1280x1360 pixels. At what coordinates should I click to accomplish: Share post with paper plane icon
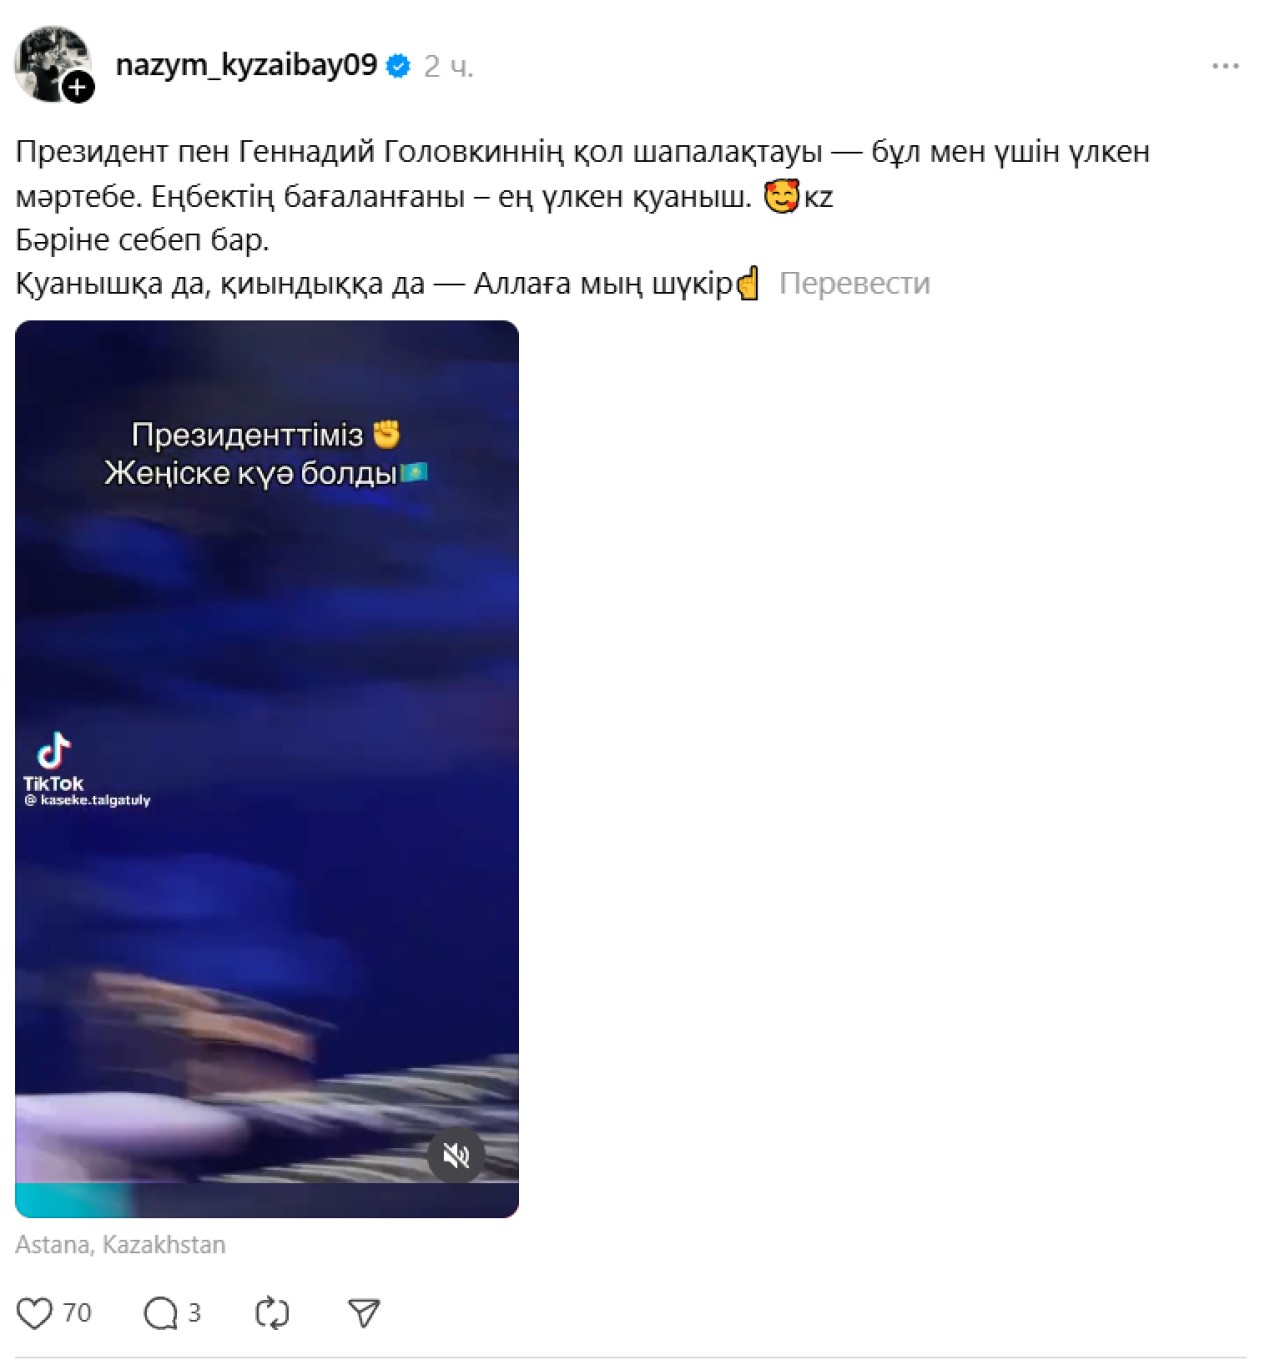pyautogui.click(x=364, y=1313)
